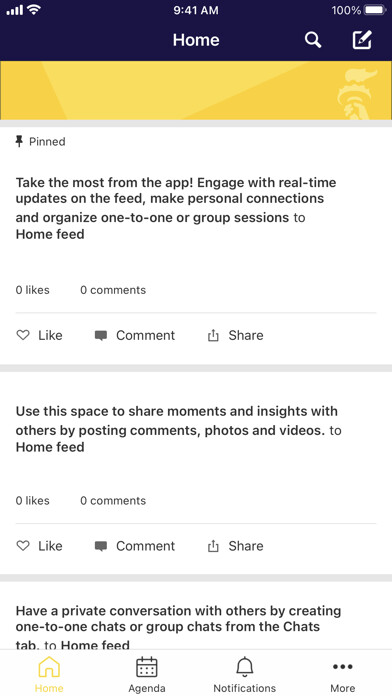Tap the compose new post icon
The width and height of the screenshot is (392, 696).
362,40
